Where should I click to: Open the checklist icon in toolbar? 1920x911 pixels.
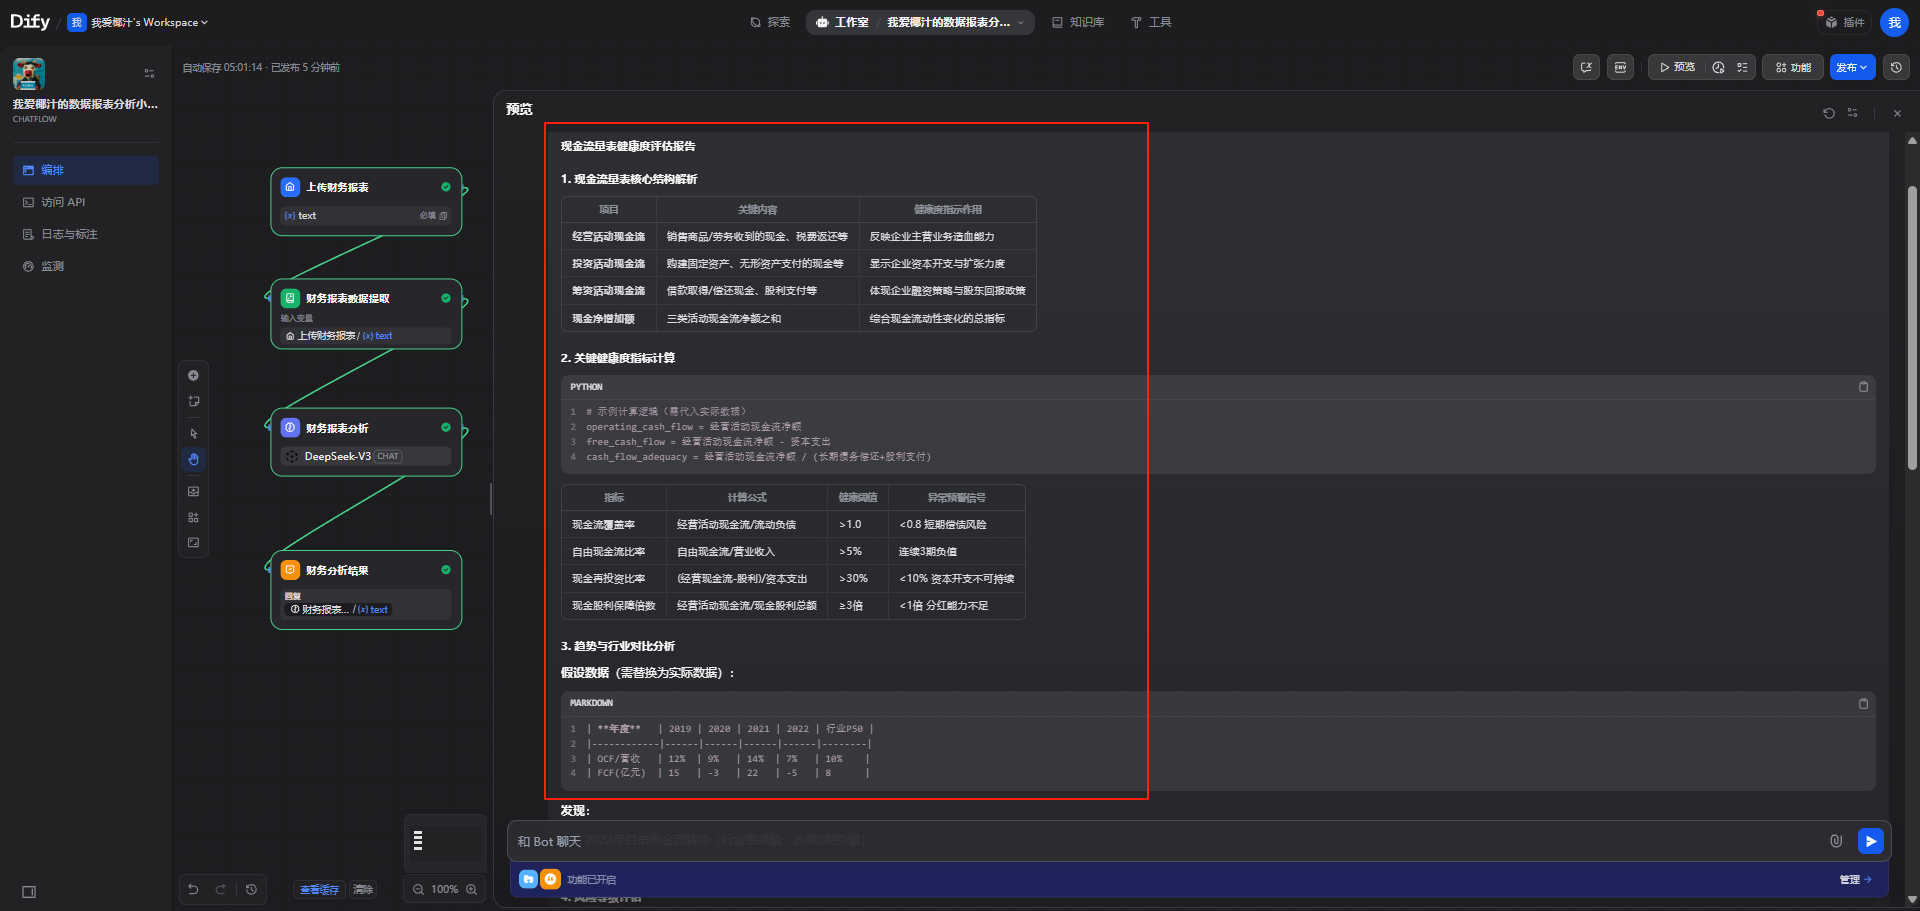click(x=1742, y=67)
